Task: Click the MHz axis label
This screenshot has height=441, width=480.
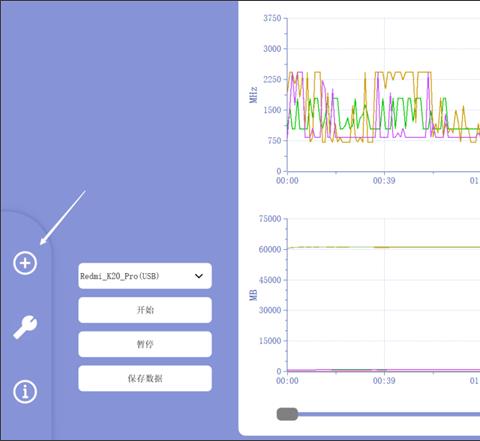Action: 253,95
